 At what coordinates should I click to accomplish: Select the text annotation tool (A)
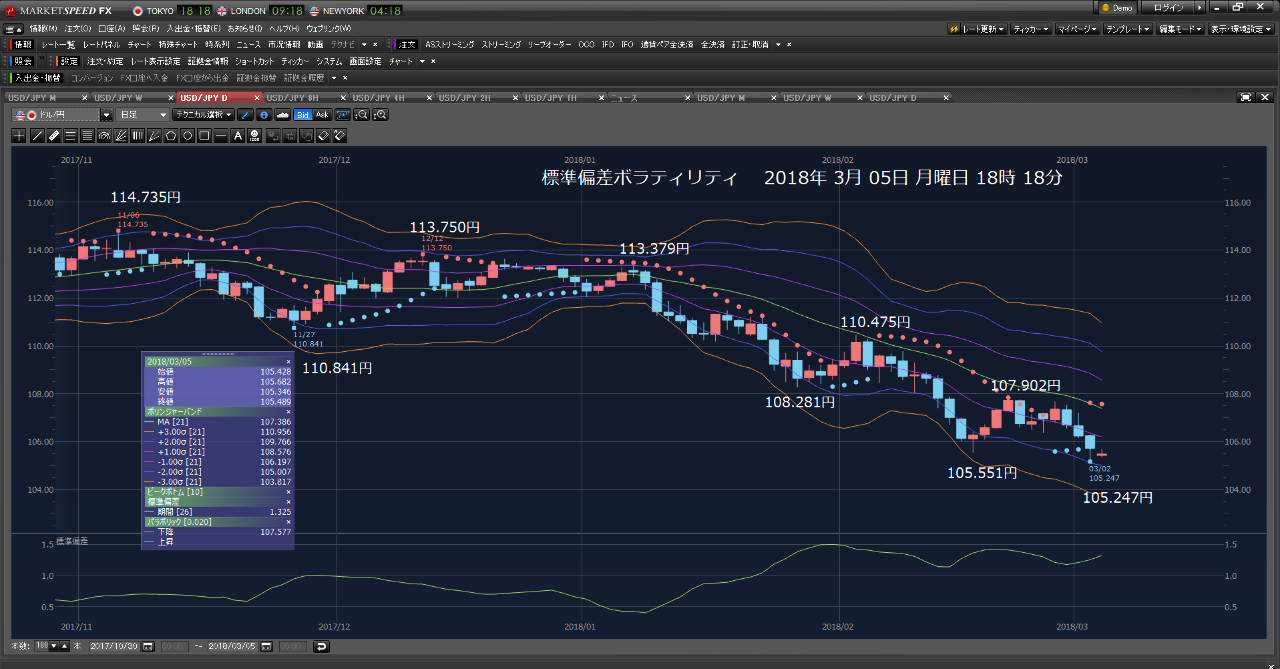(238, 135)
